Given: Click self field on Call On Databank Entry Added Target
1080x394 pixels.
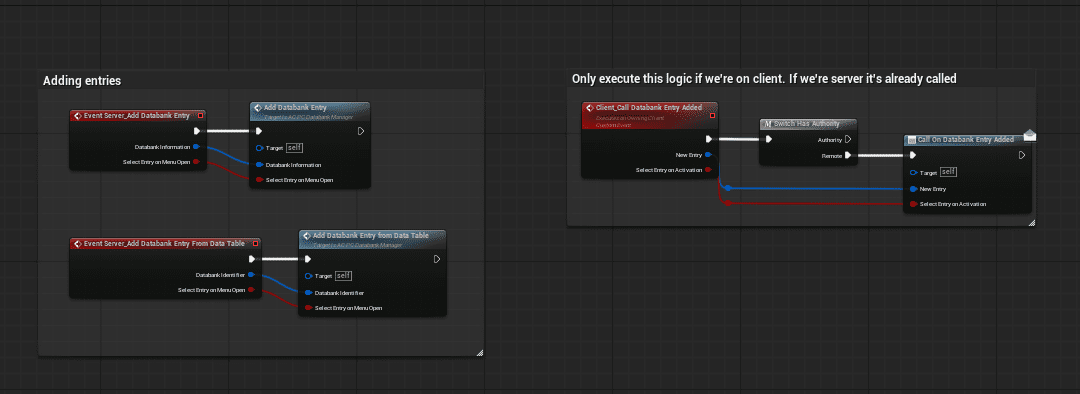Looking at the screenshot, I should tap(948, 172).
